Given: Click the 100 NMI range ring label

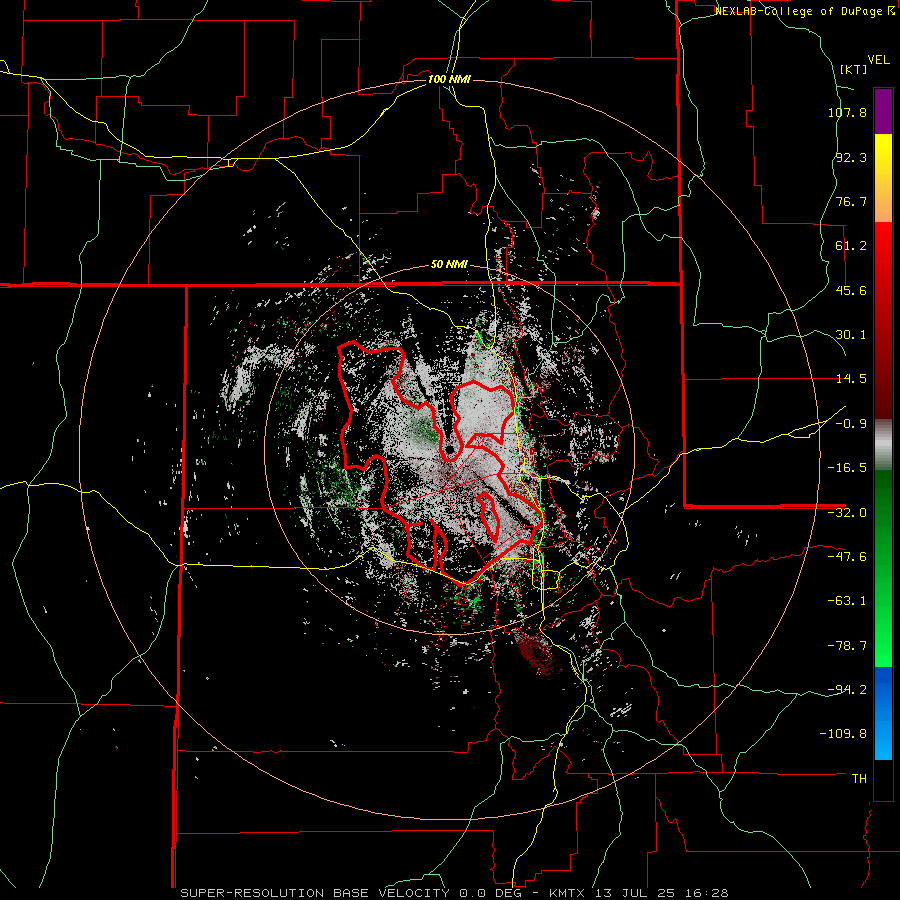Looking at the screenshot, I should click(449, 79).
